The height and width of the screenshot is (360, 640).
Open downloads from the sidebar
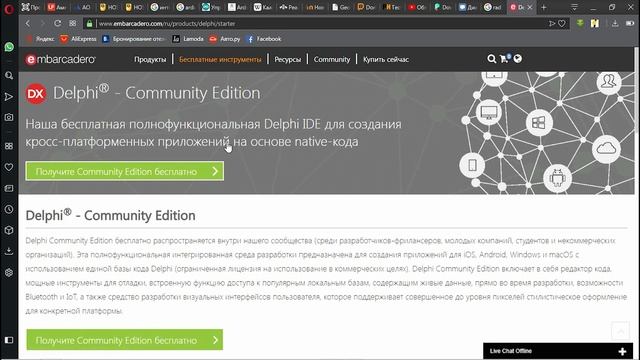click(9, 251)
